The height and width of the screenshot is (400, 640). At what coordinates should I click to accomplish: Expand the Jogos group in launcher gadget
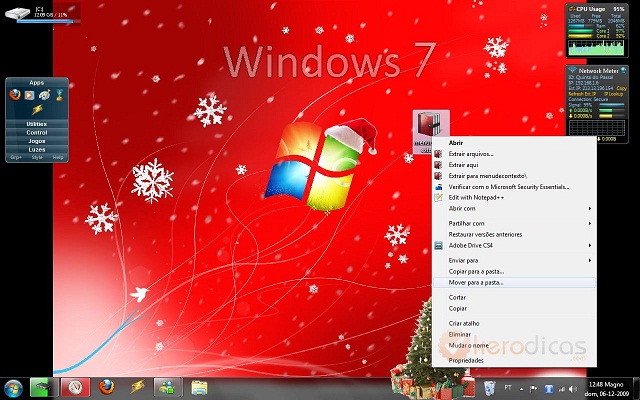coord(37,141)
